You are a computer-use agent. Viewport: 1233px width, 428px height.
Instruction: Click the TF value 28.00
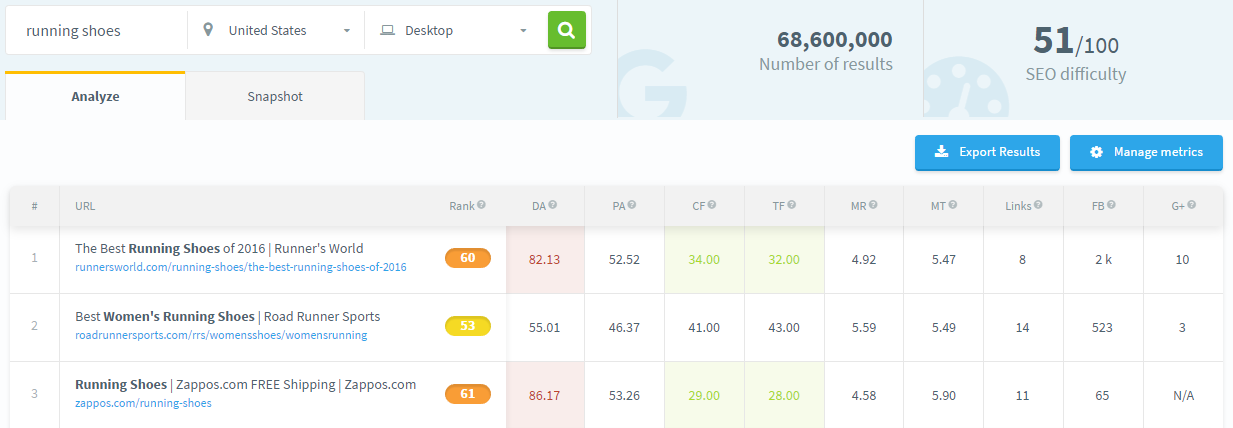(784, 395)
